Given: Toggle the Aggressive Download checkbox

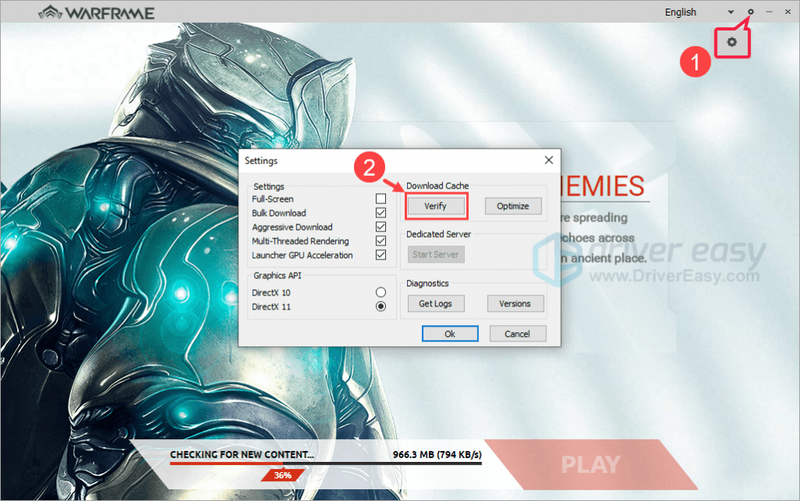Looking at the screenshot, I should point(381,227).
